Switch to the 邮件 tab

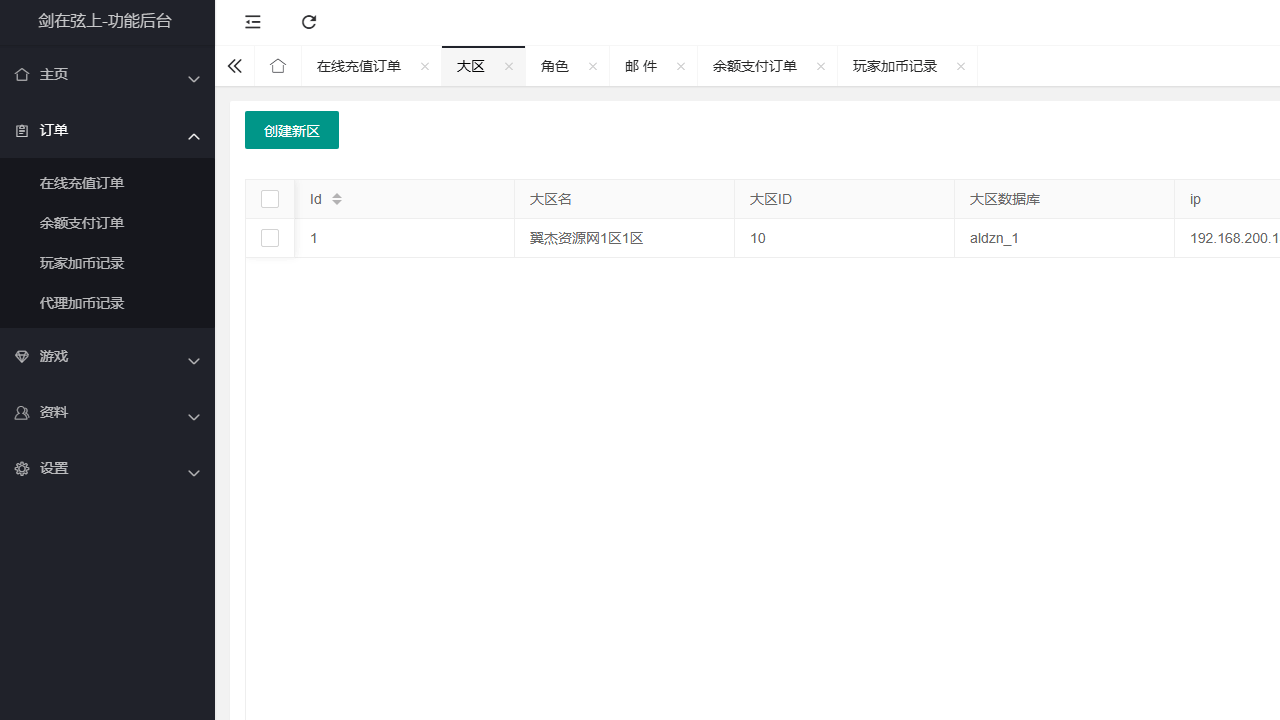(x=641, y=66)
